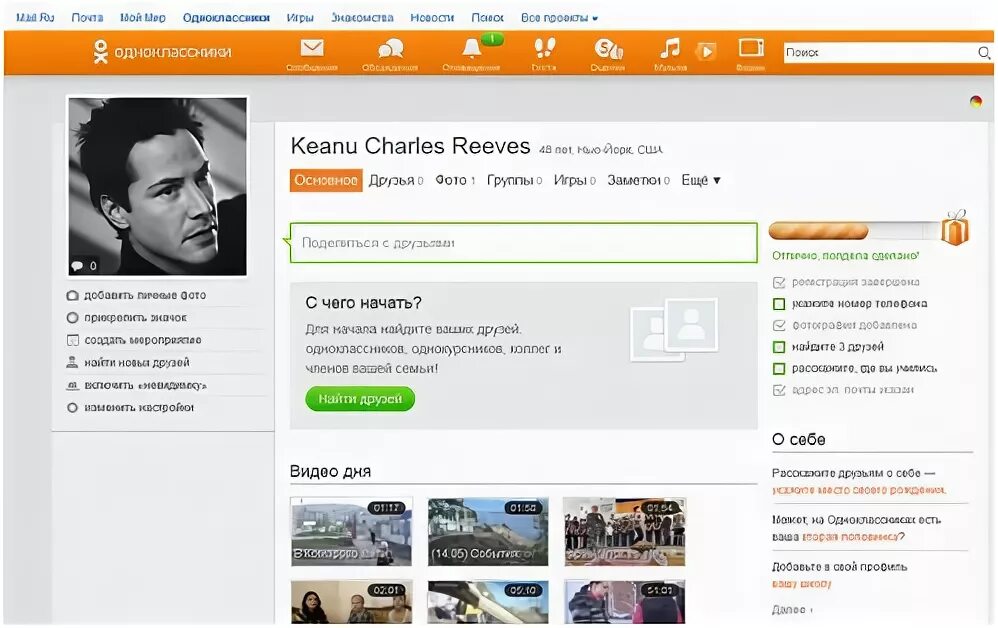The width and height of the screenshot is (998, 628).
Task: Open the Оповещения bell icon
Action: tap(472, 48)
